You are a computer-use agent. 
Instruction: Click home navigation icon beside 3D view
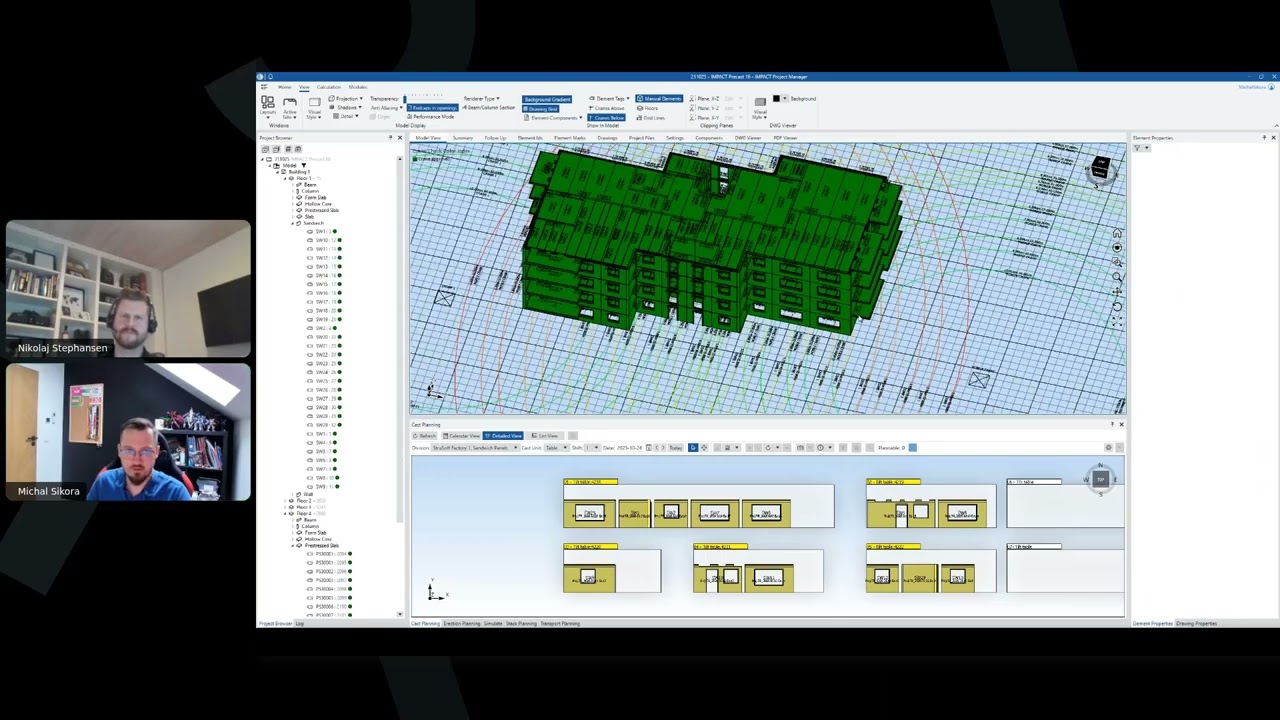[x=1117, y=234]
